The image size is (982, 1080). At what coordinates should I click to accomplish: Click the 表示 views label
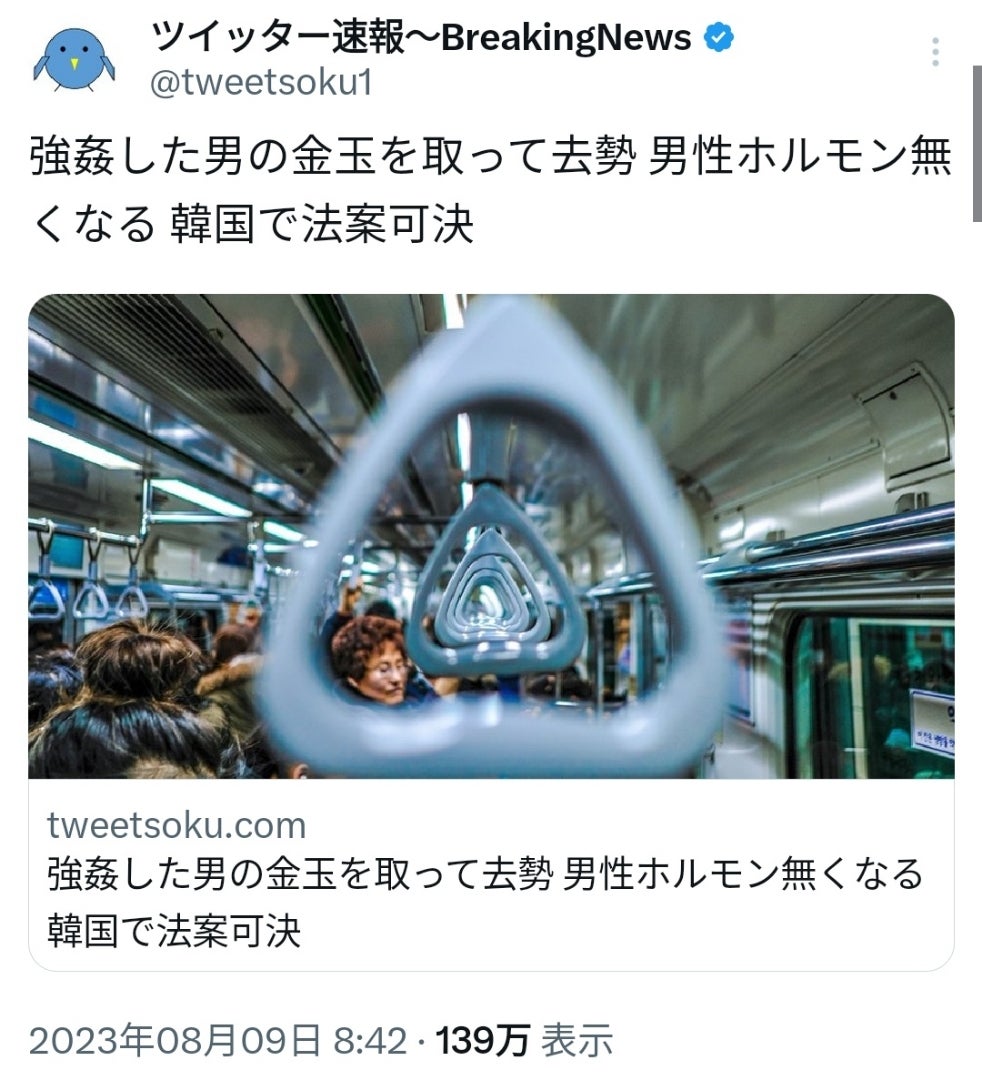coord(577,1041)
